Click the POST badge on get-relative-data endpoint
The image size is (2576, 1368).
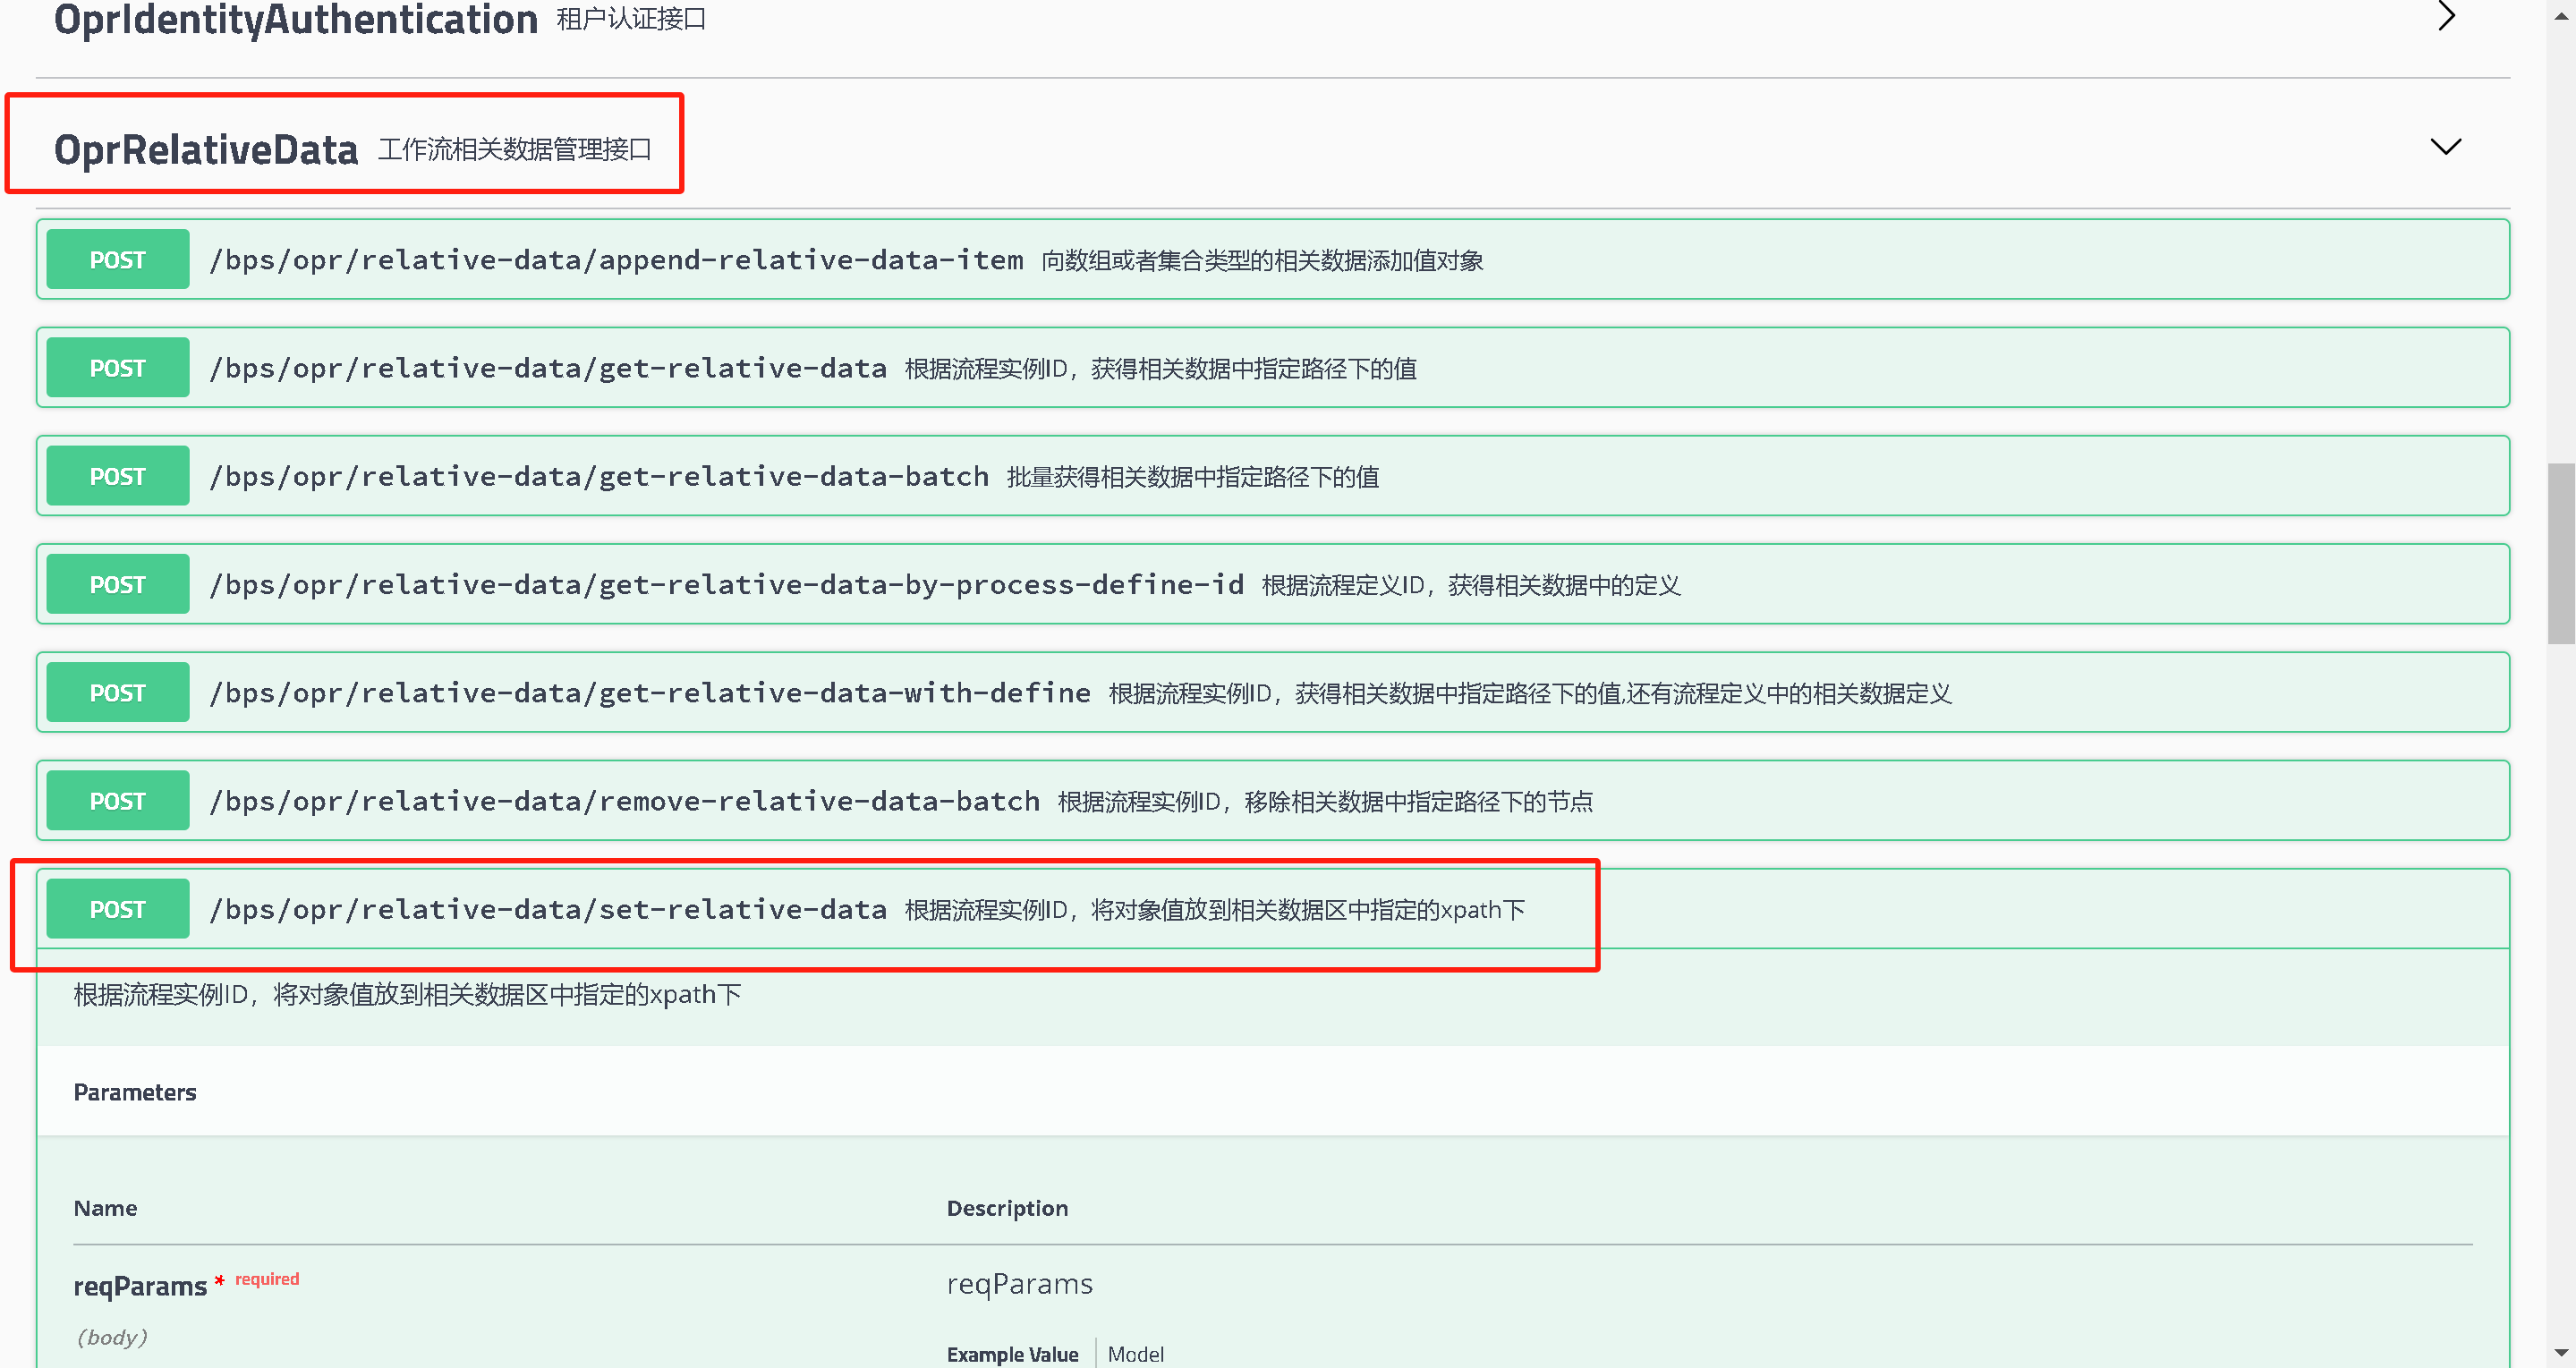pyautogui.click(x=117, y=367)
